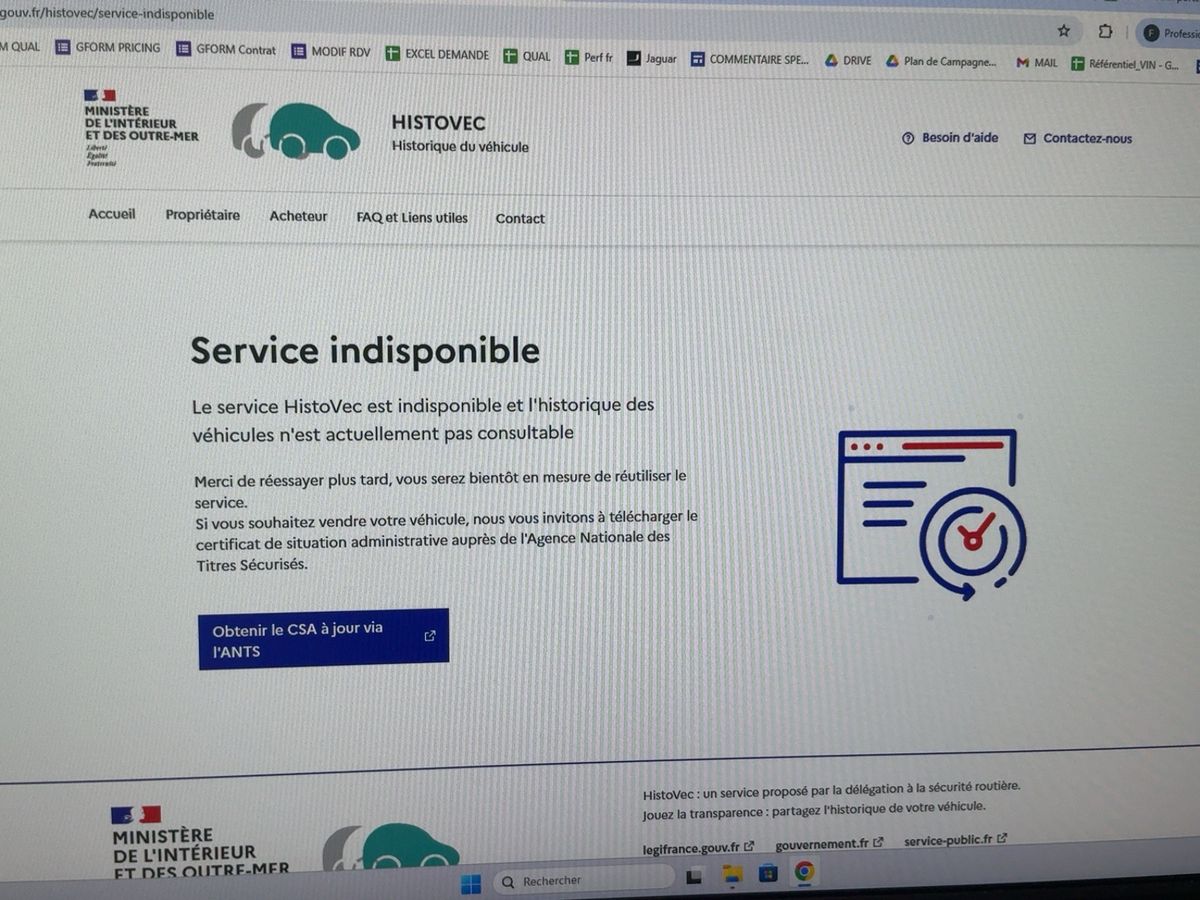This screenshot has height=900, width=1200.
Task: Open the MAIL Gmail bookmark
Action: tap(1036, 62)
